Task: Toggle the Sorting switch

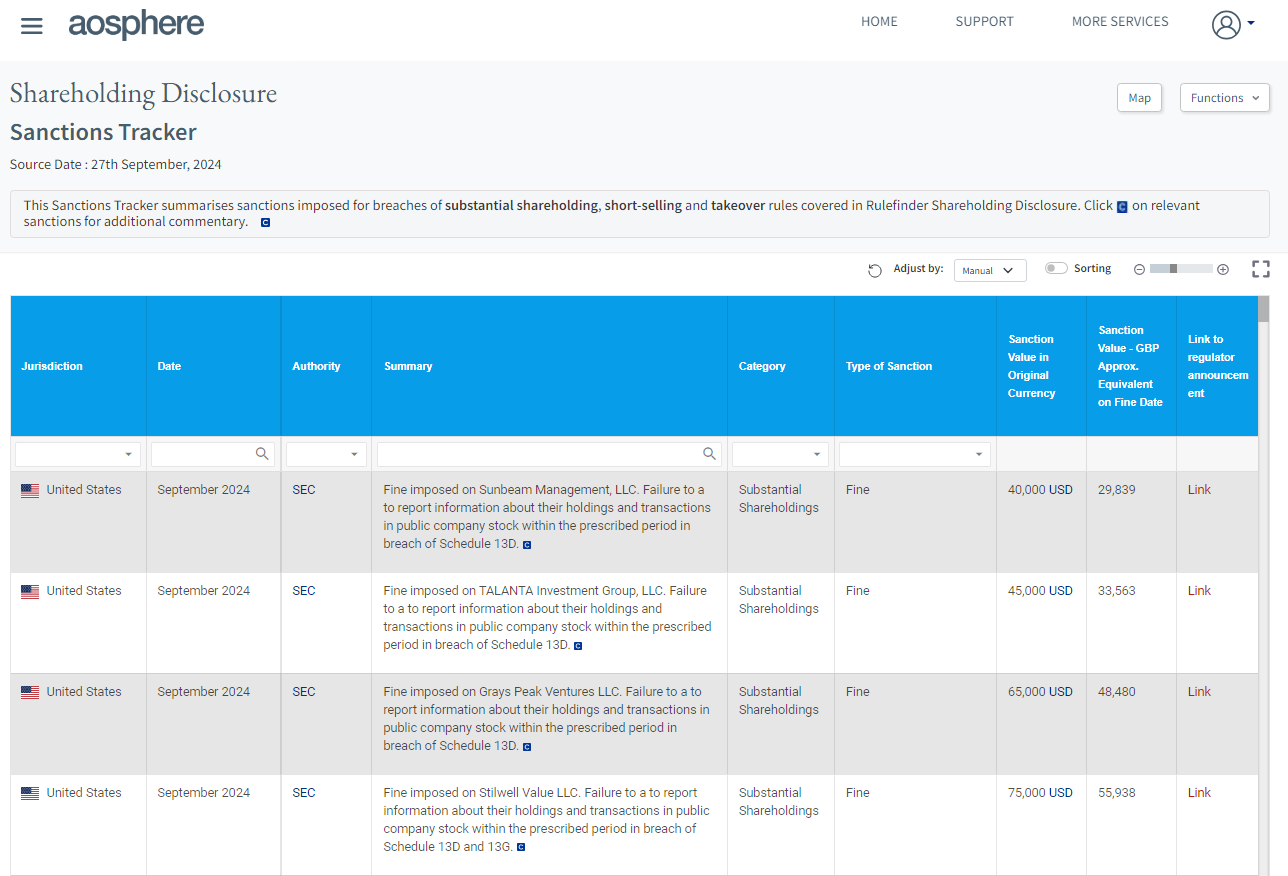Action: [1055, 268]
